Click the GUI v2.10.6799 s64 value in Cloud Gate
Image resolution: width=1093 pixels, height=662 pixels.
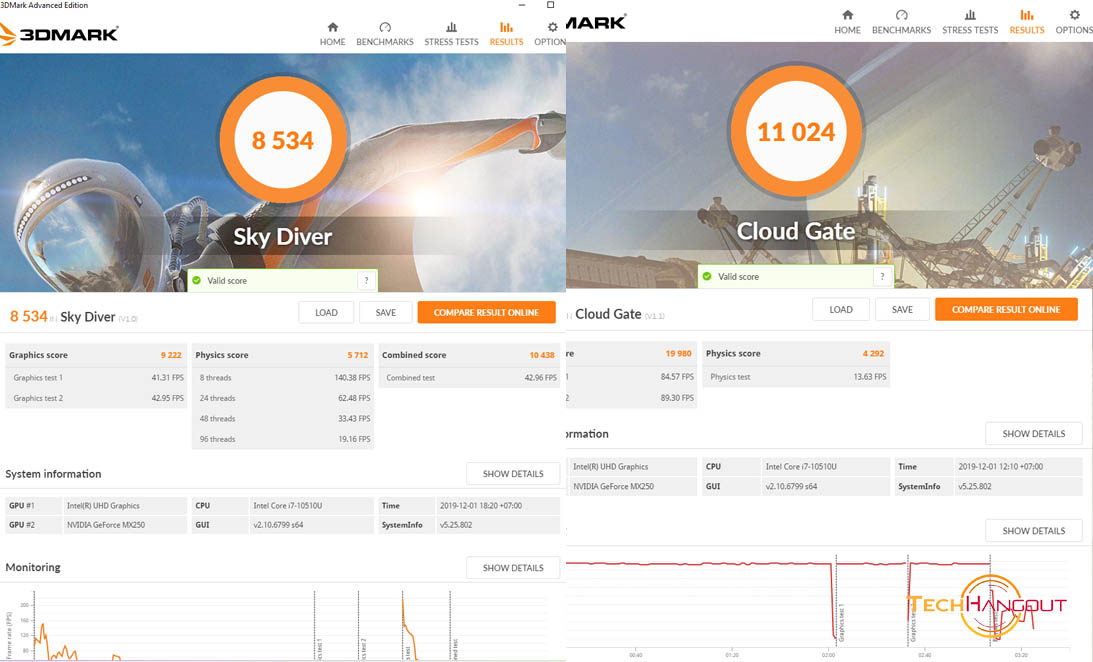791,486
